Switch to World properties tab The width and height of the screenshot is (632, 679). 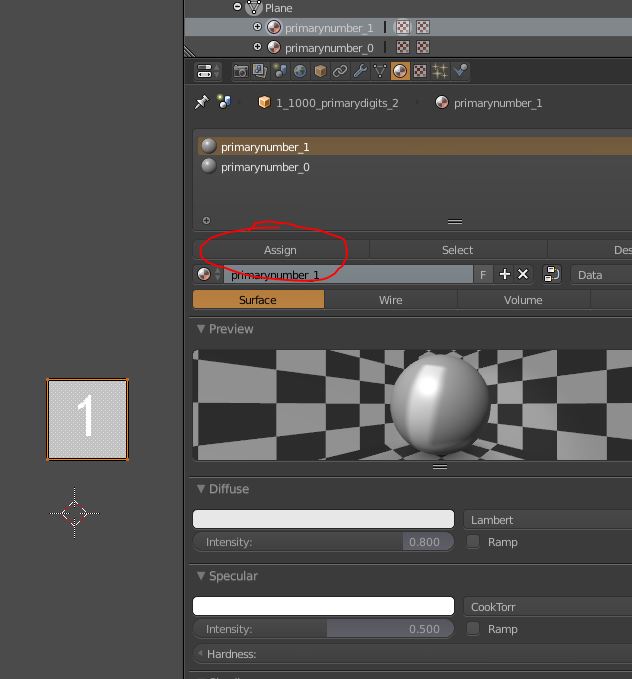300,71
